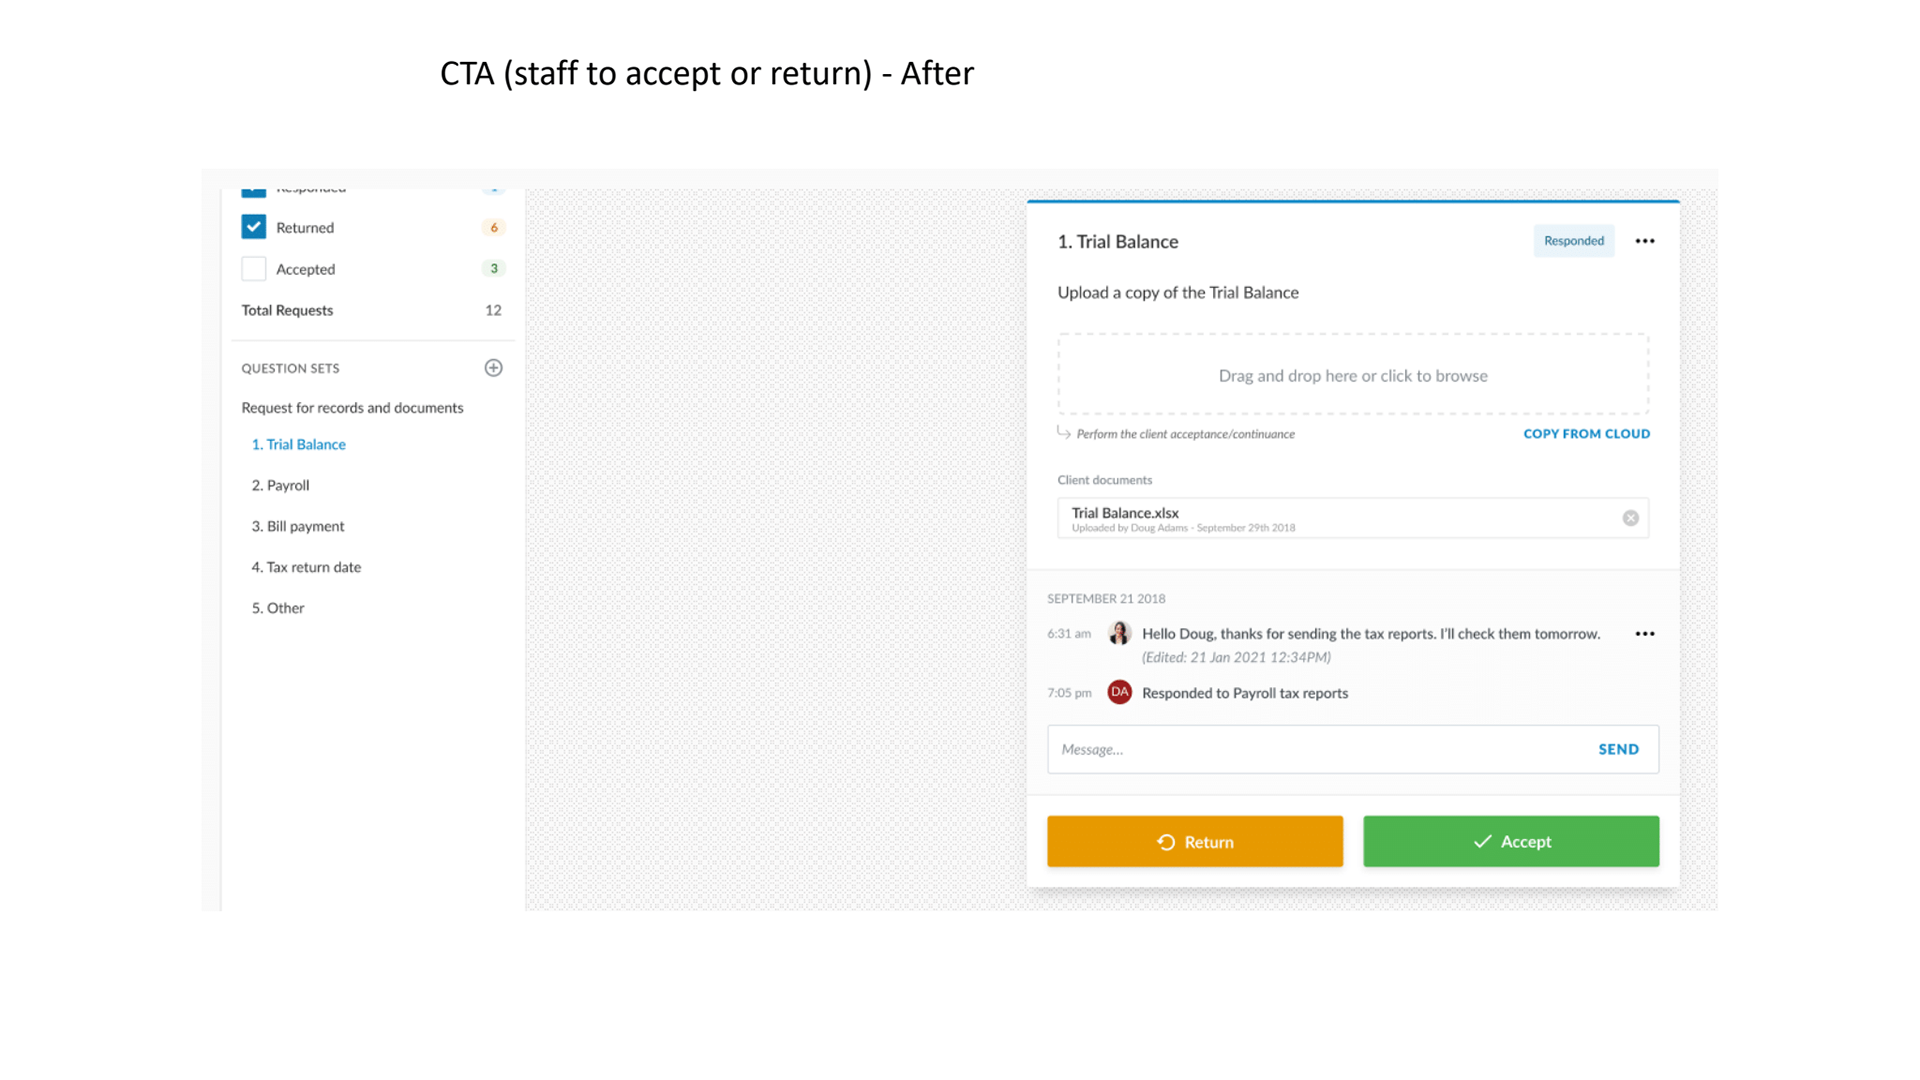Click the SEND link in message box
This screenshot has height=1080, width=1920.
tap(1618, 749)
